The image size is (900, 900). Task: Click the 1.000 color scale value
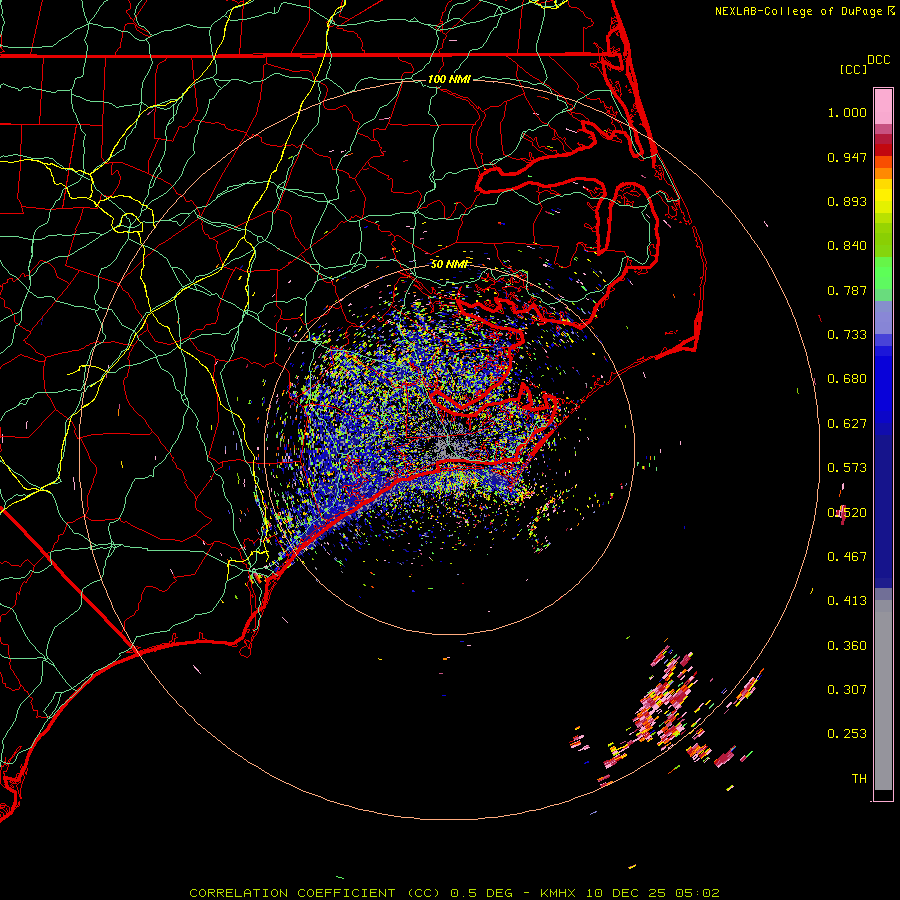(x=847, y=112)
